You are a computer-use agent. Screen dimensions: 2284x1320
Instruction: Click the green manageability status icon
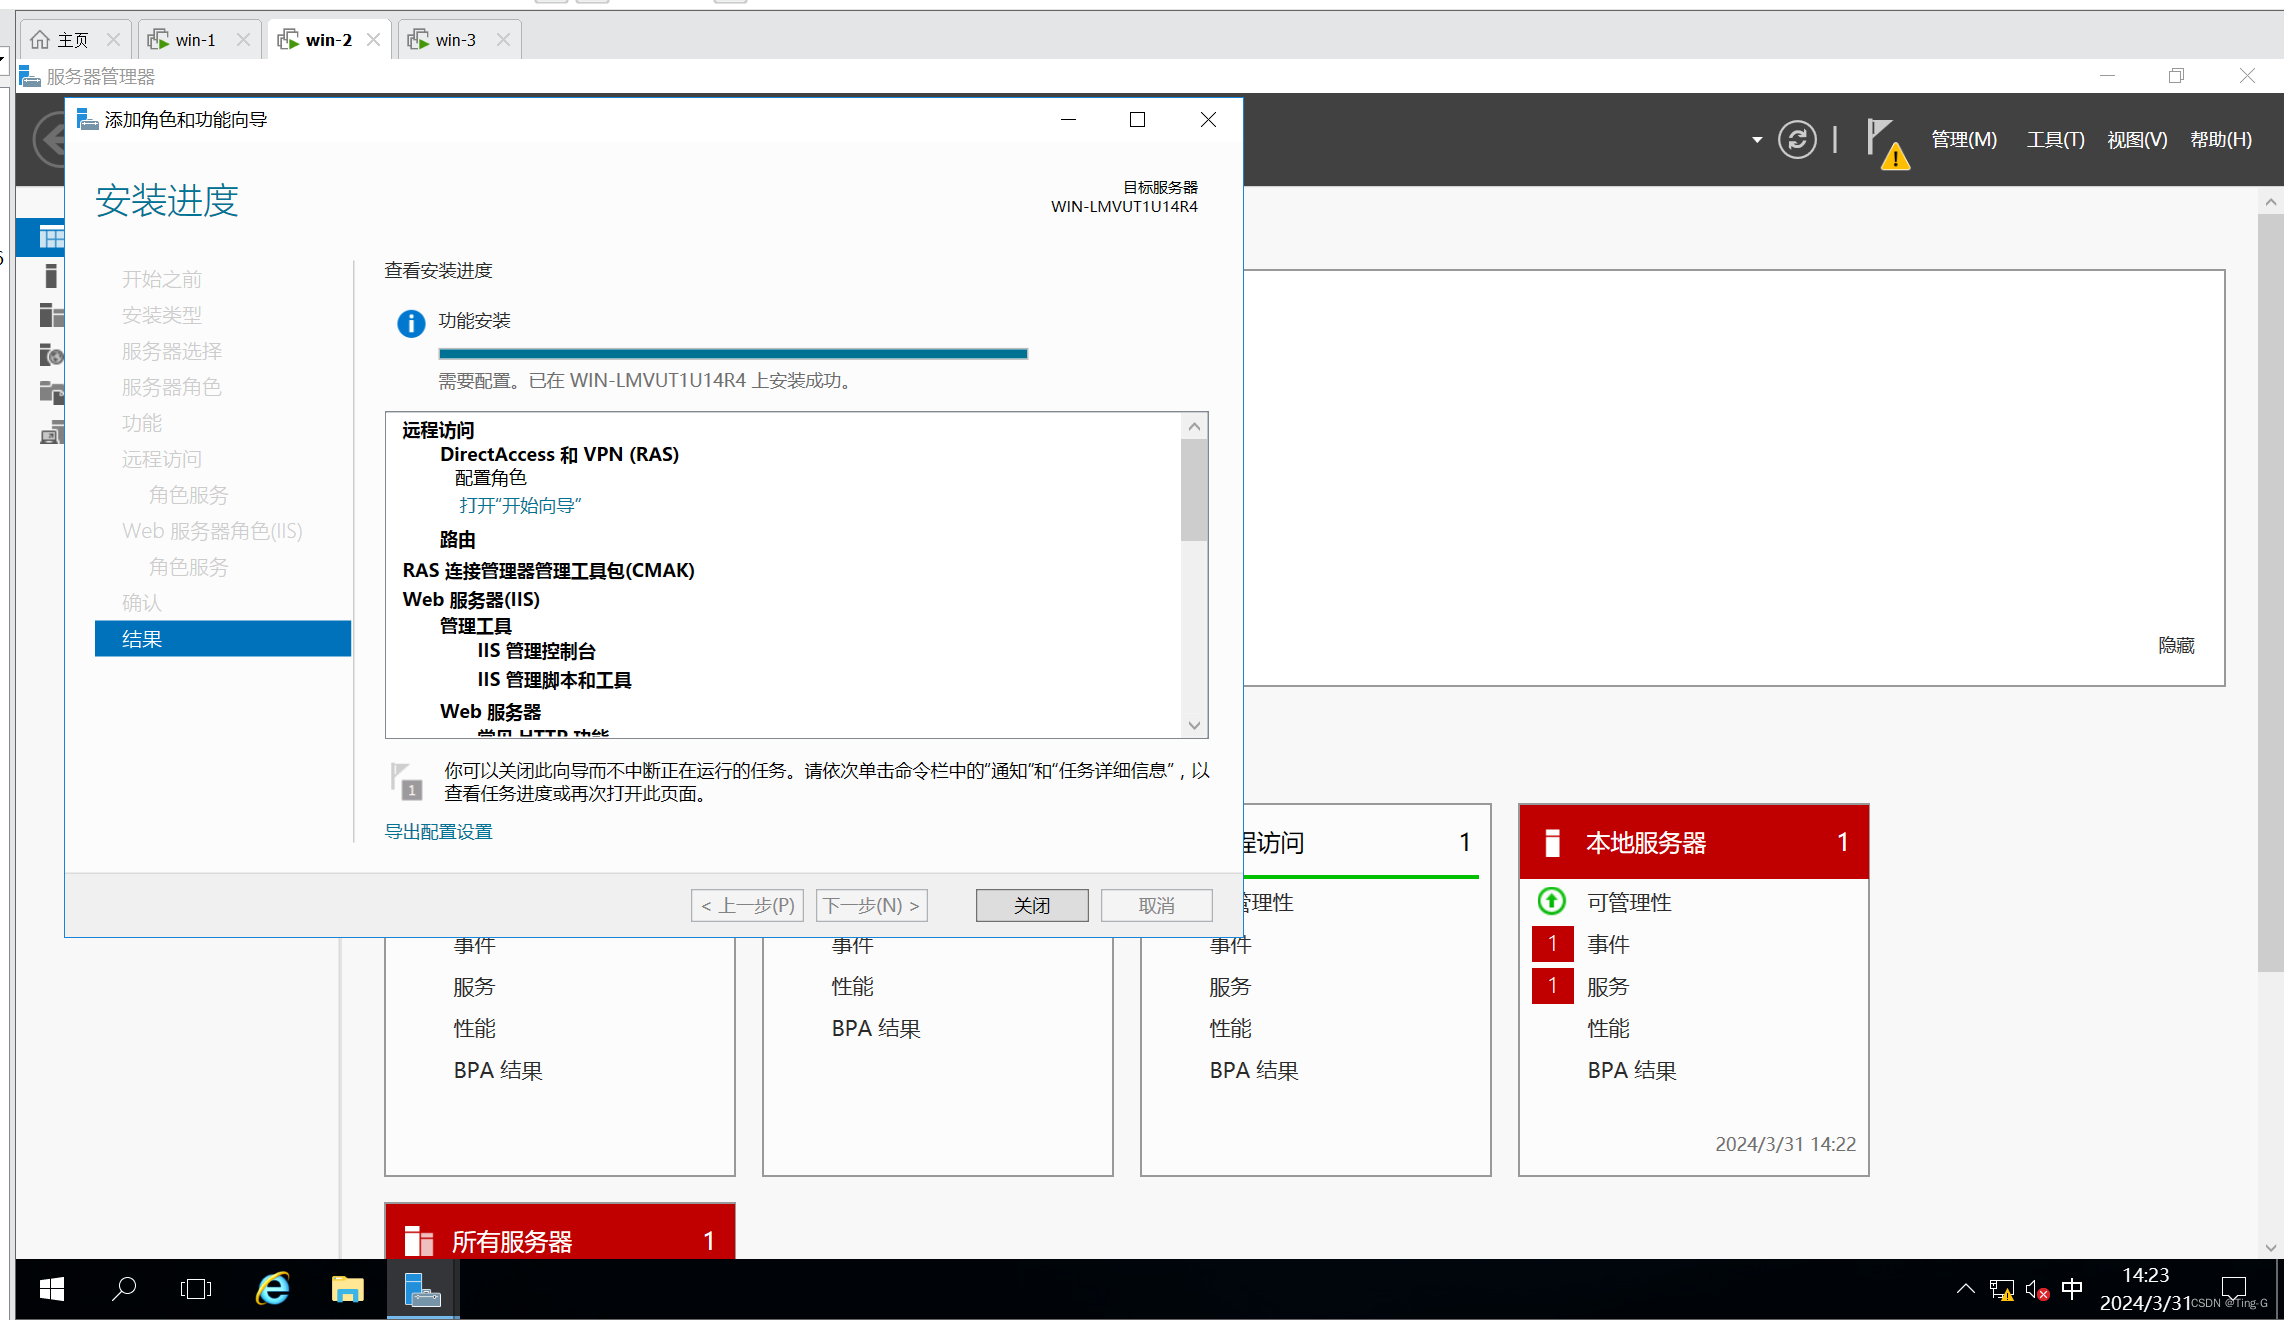coord(1551,902)
